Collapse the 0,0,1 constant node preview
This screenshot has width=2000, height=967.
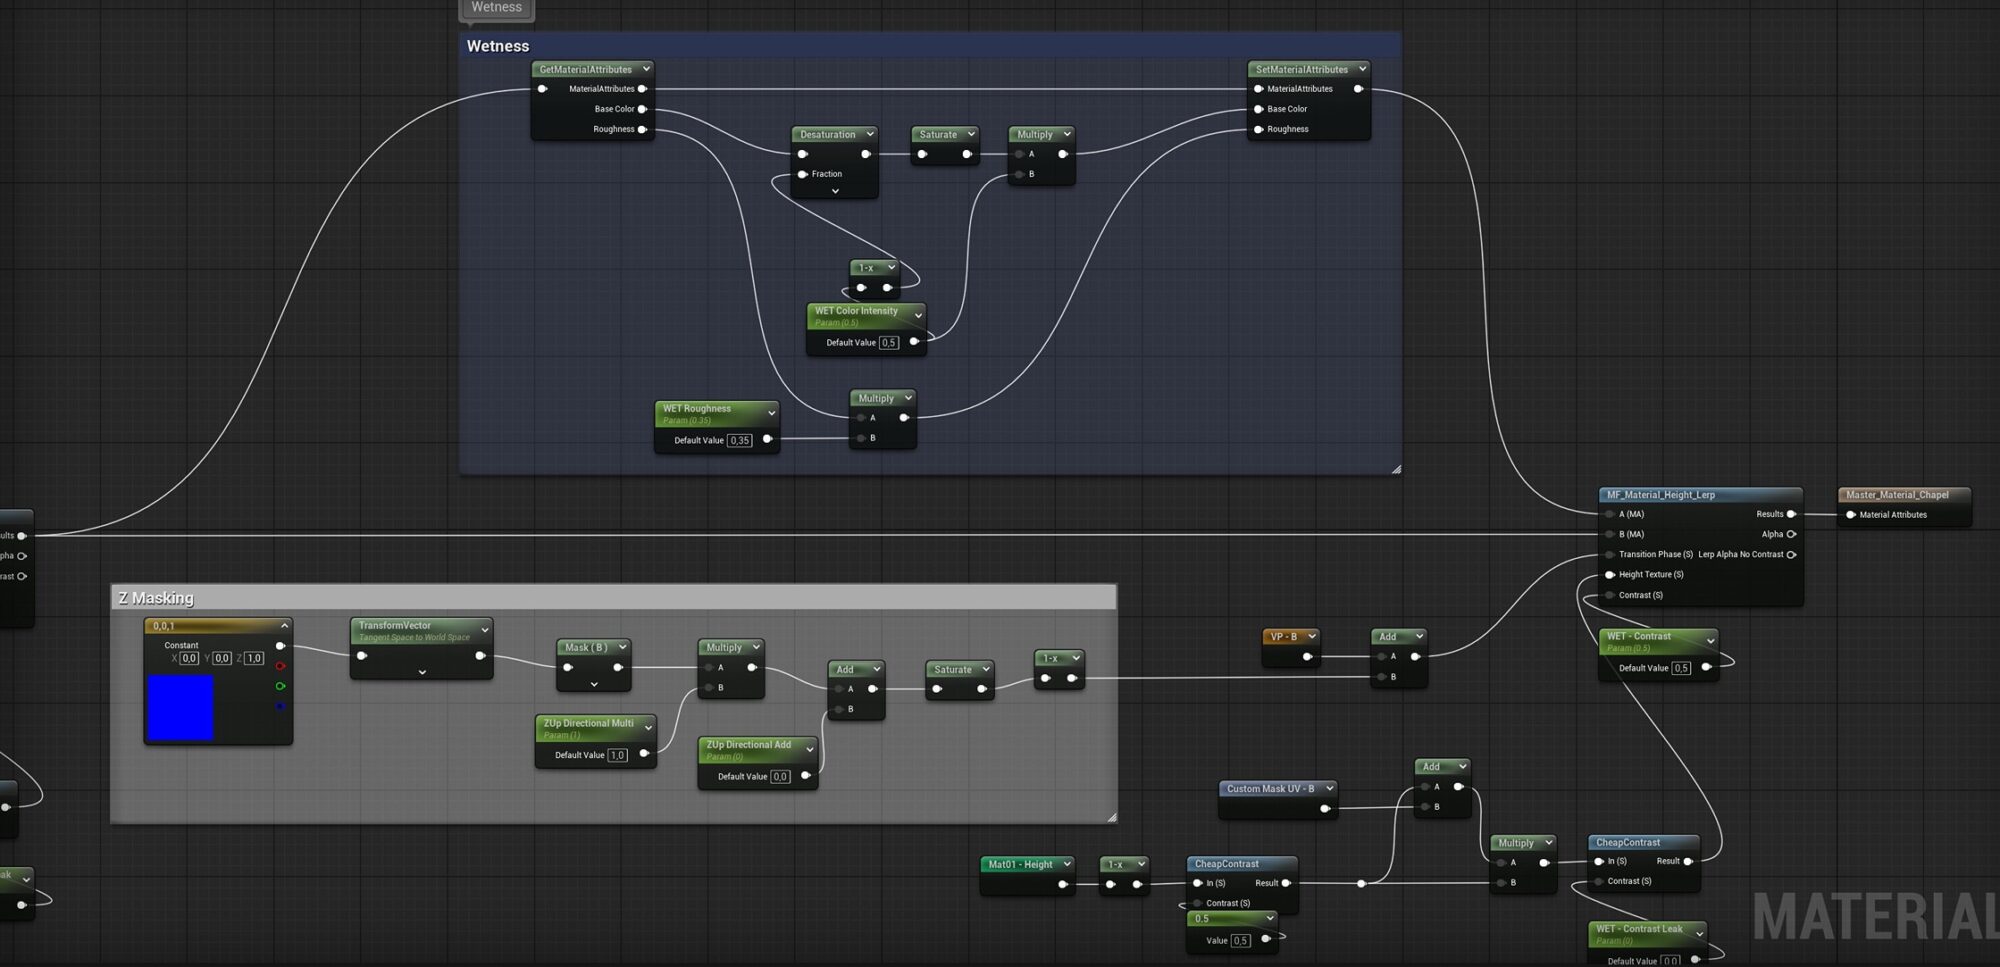285,626
